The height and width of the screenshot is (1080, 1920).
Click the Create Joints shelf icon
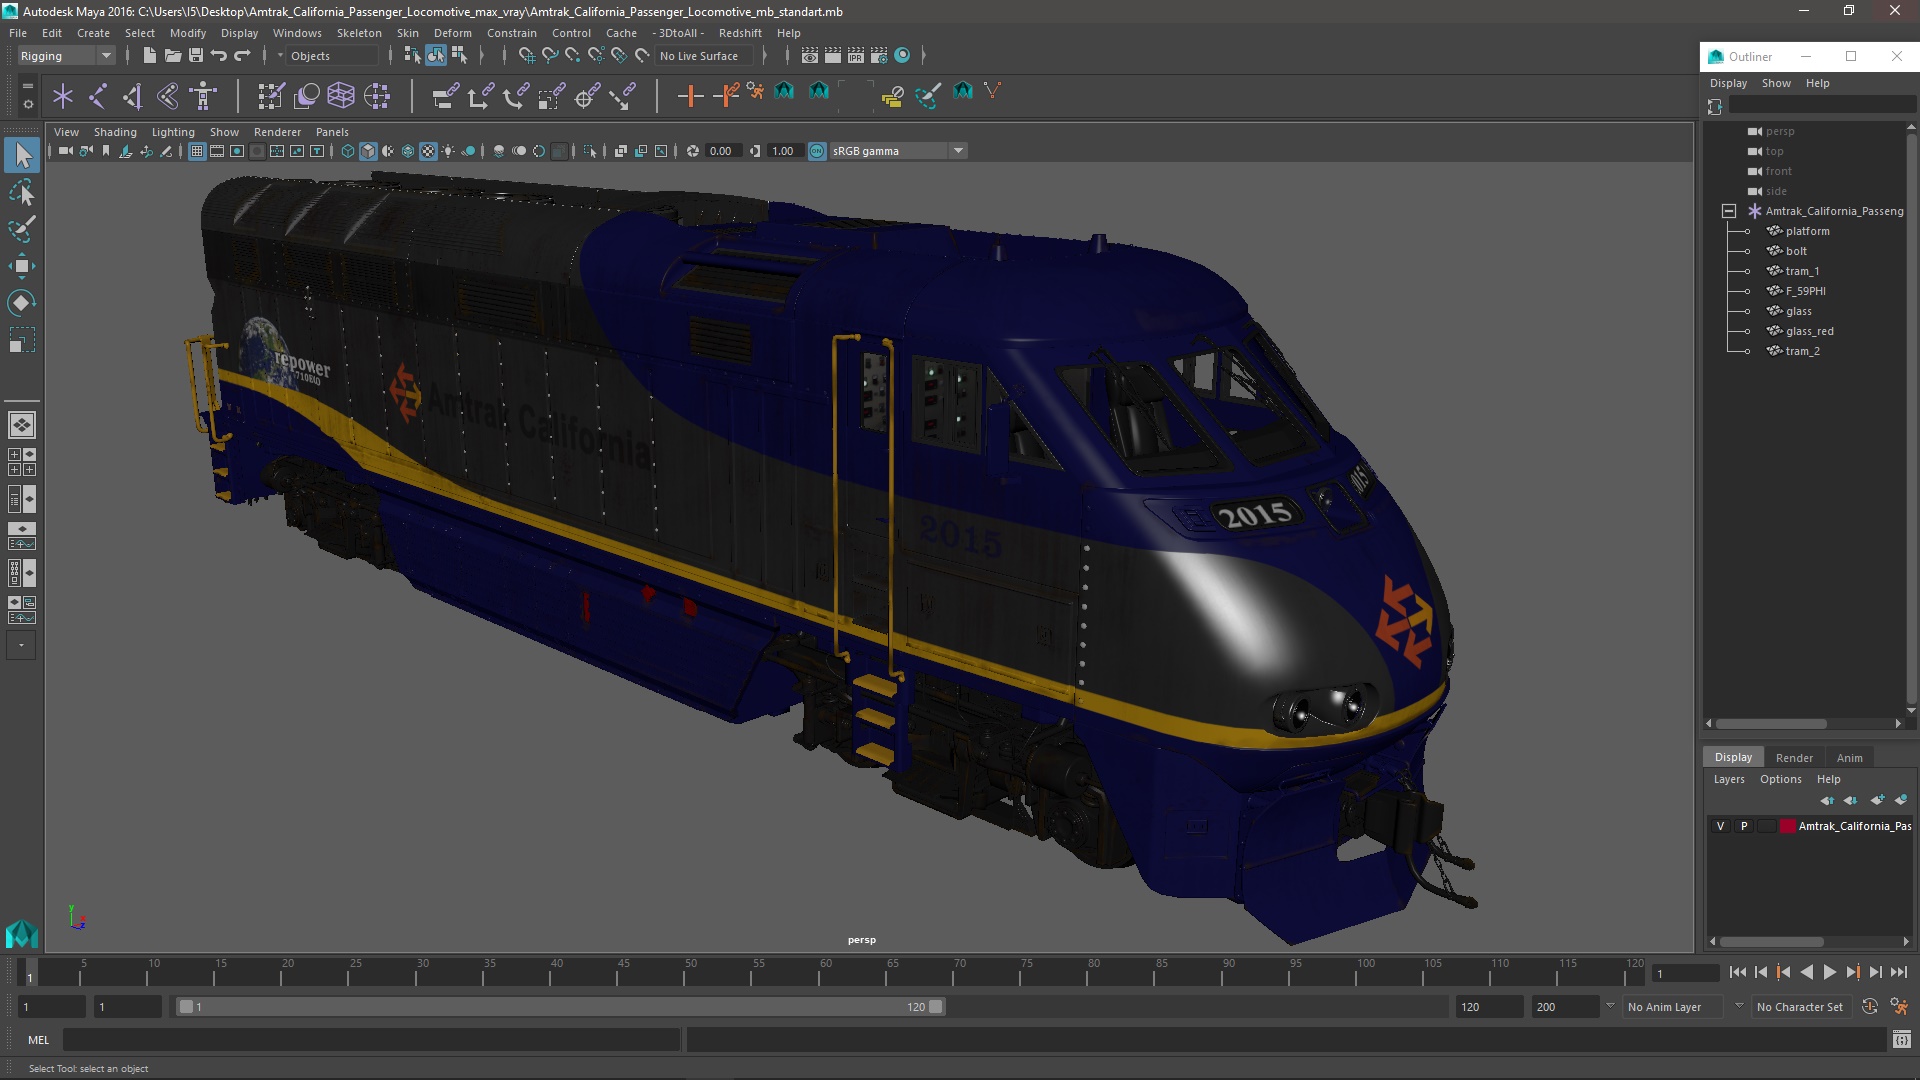coord(98,96)
